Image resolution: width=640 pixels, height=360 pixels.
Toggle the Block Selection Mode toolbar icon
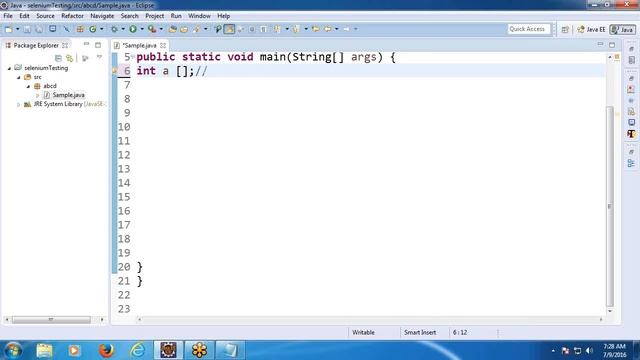tap(252, 29)
